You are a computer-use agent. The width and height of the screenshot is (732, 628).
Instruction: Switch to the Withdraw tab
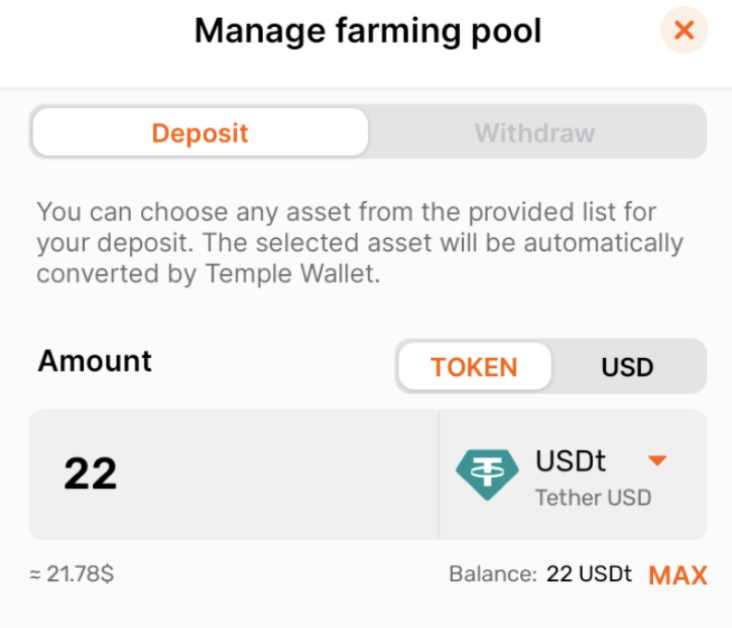[x=535, y=133]
